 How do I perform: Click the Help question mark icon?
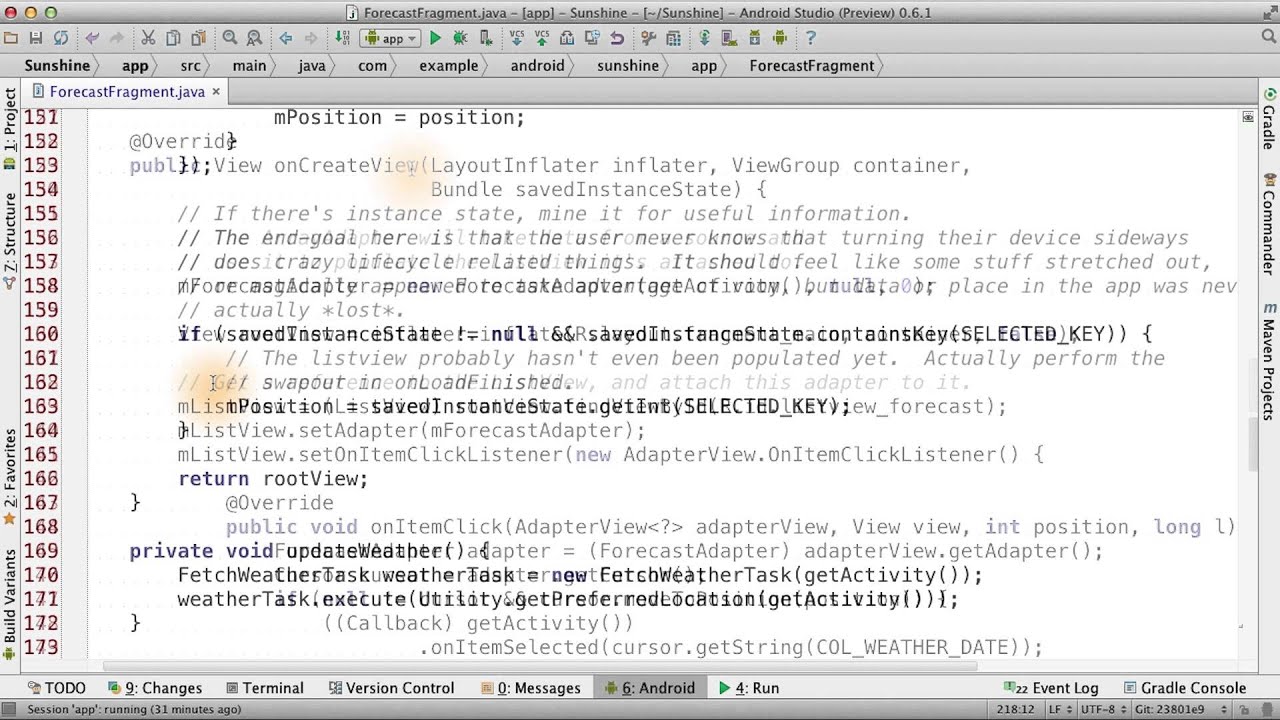point(811,38)
